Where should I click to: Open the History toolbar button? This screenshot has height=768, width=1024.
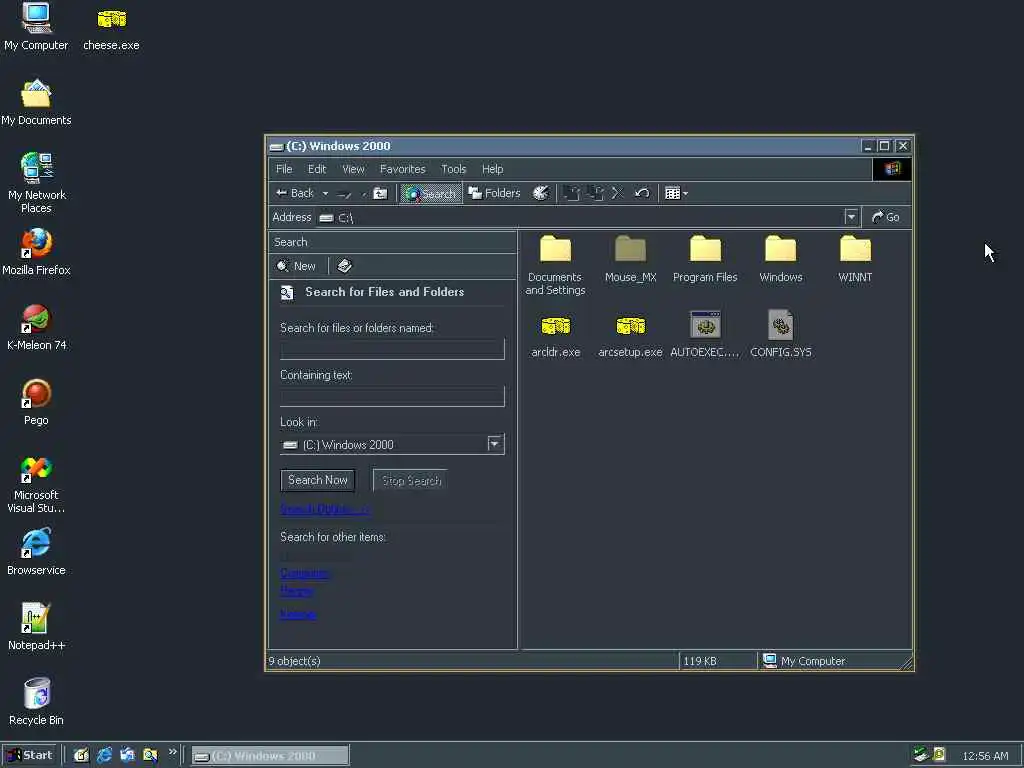[541, 193]
